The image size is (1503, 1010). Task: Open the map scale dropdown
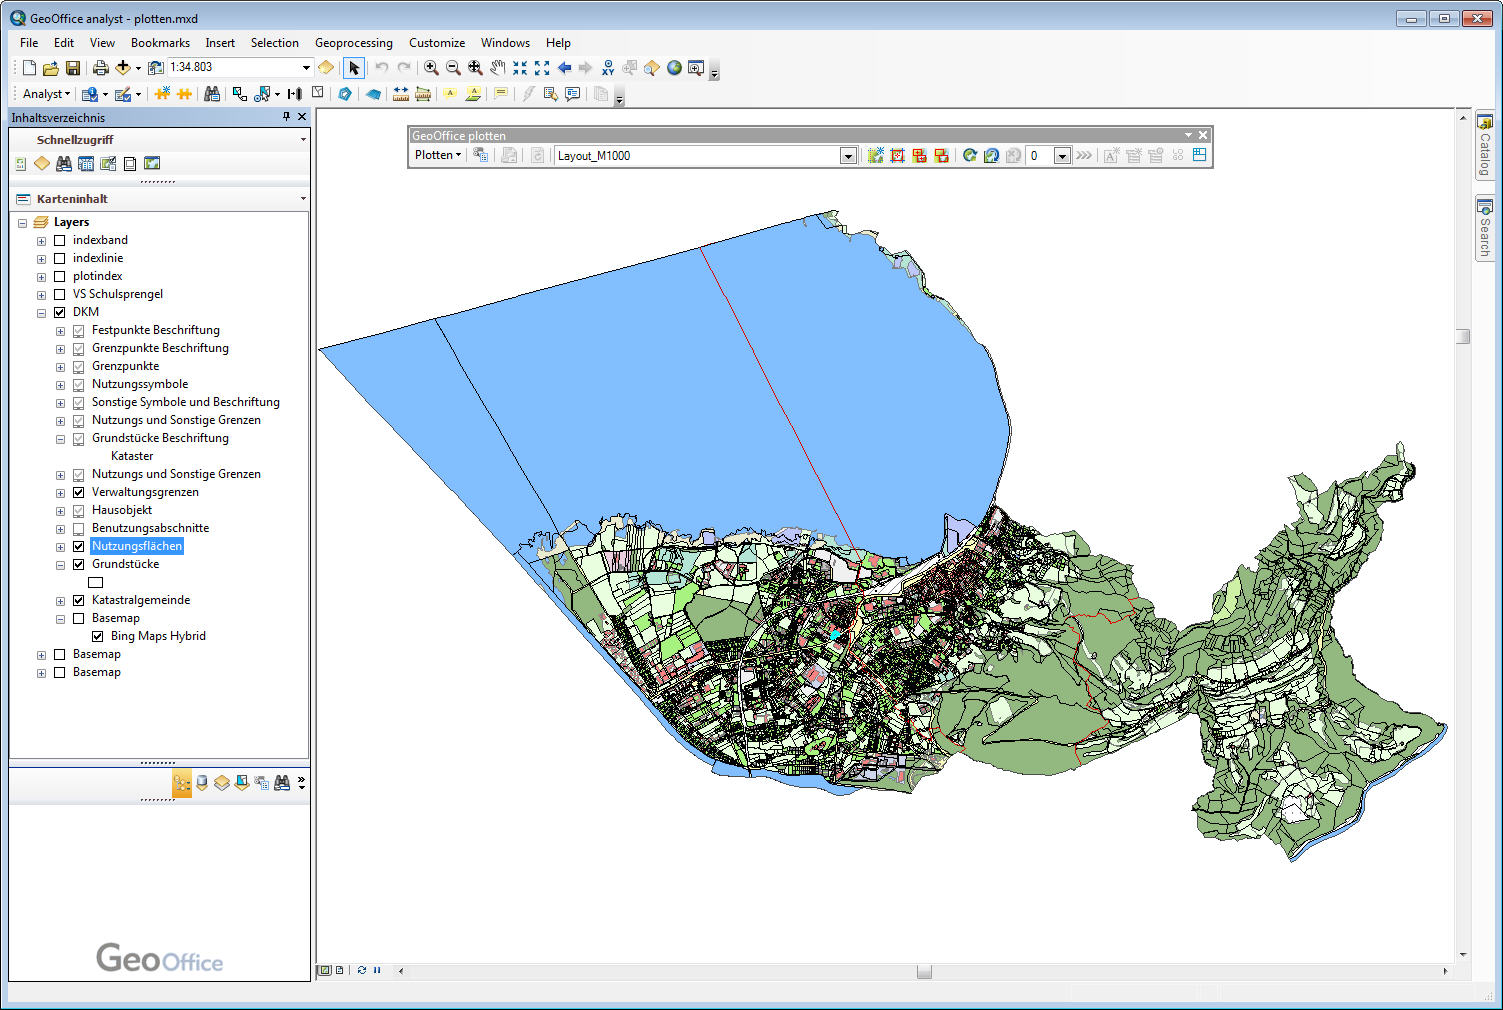pyautogui.click(x=306, y=67)
